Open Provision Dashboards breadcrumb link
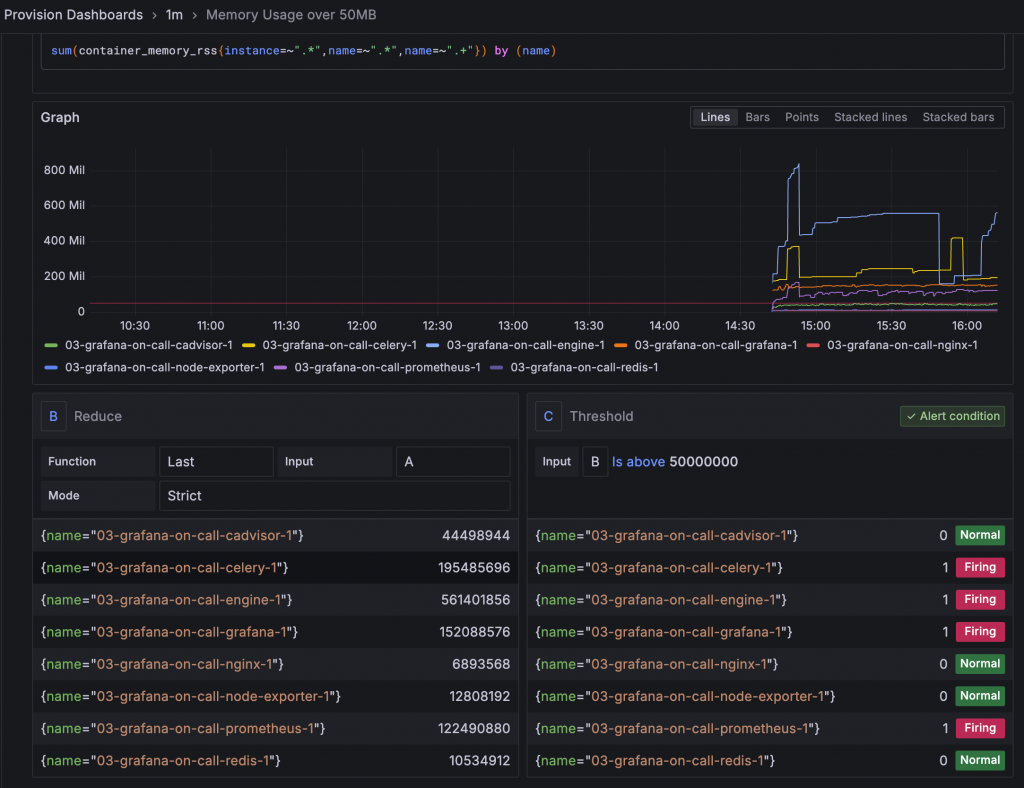 tap(73, 14)
